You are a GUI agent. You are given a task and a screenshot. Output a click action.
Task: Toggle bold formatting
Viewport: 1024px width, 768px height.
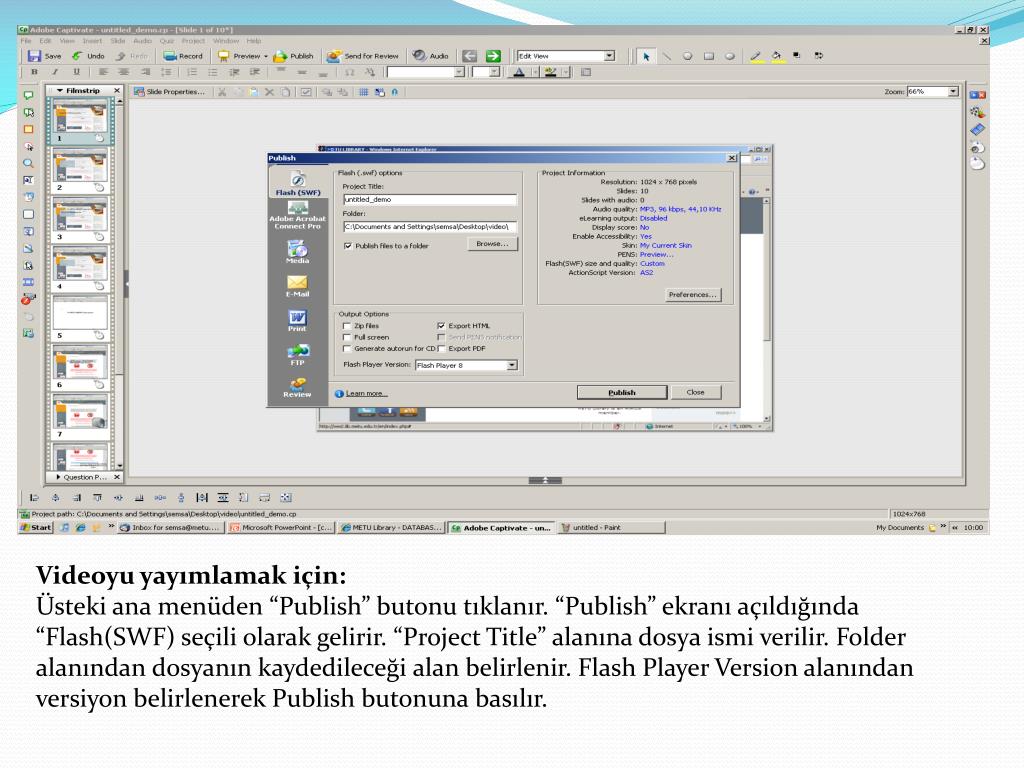tap(35, 72)
